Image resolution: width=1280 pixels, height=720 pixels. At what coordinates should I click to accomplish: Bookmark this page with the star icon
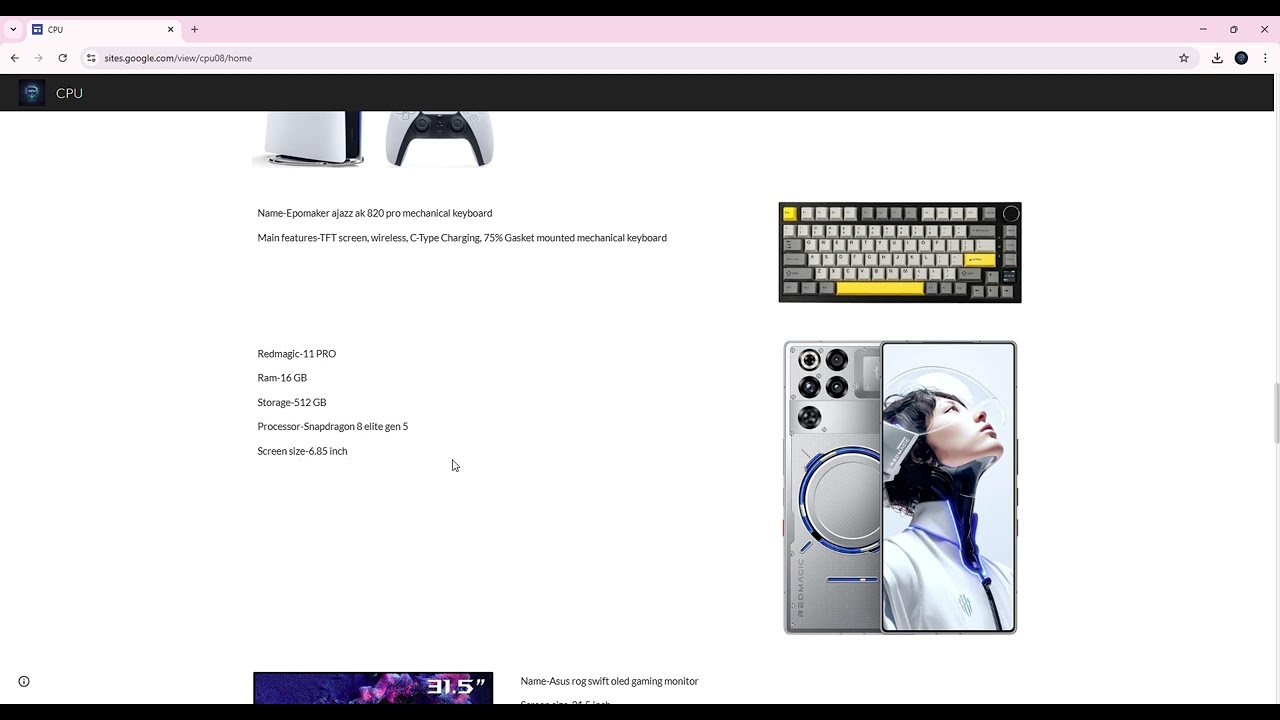pos(1184,58)
